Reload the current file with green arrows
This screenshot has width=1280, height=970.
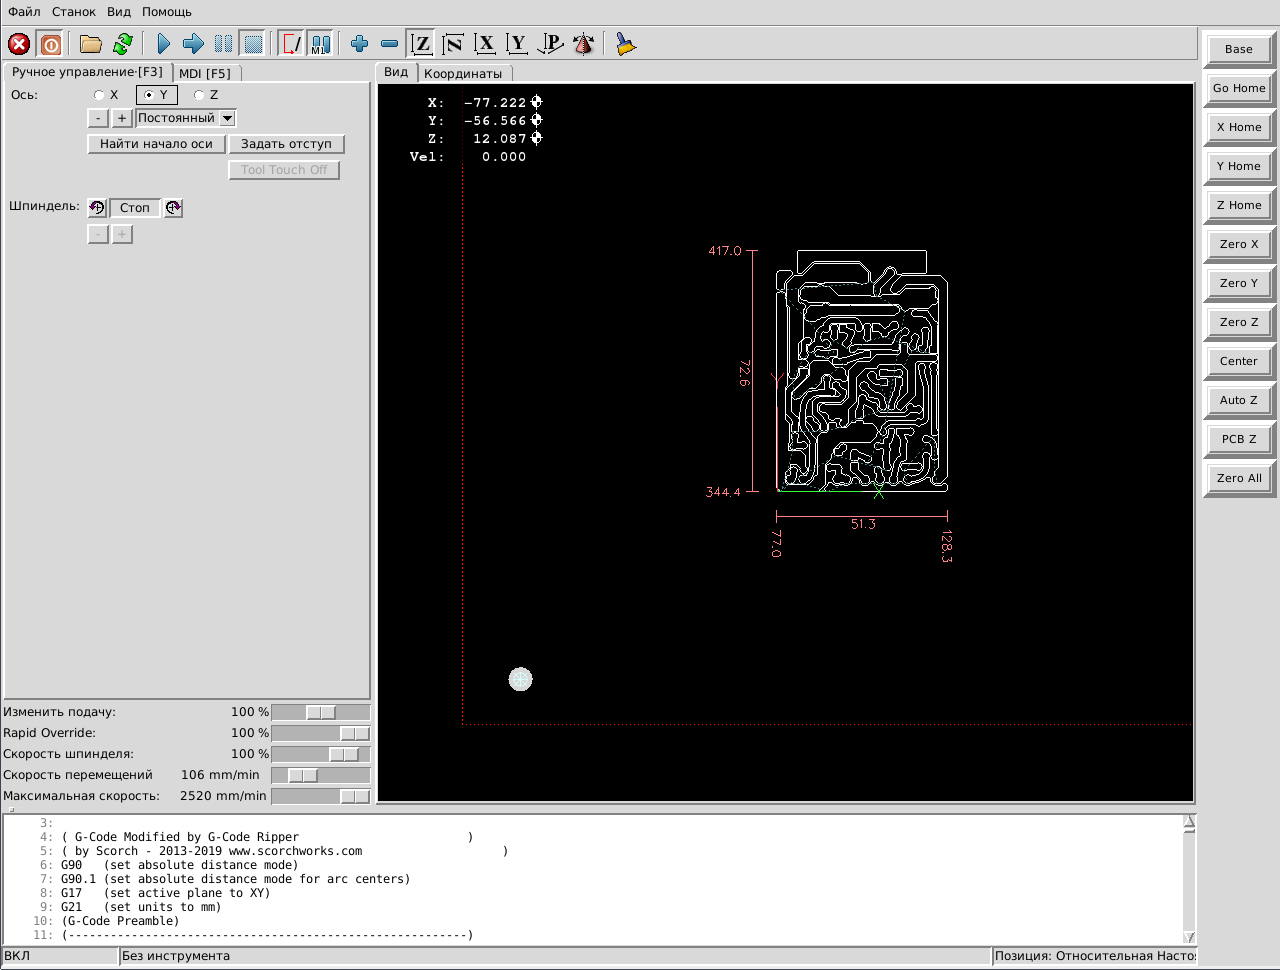coord(123,44)
